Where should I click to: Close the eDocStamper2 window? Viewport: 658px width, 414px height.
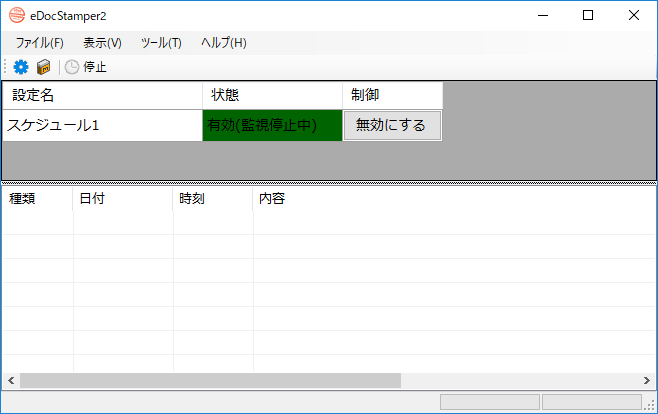click(634, 16)
